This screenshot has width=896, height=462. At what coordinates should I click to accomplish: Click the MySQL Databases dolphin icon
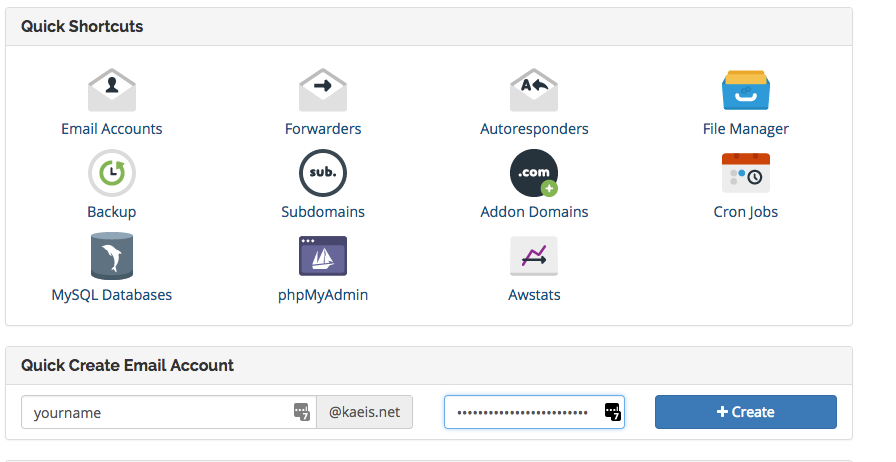click(111, 256)
